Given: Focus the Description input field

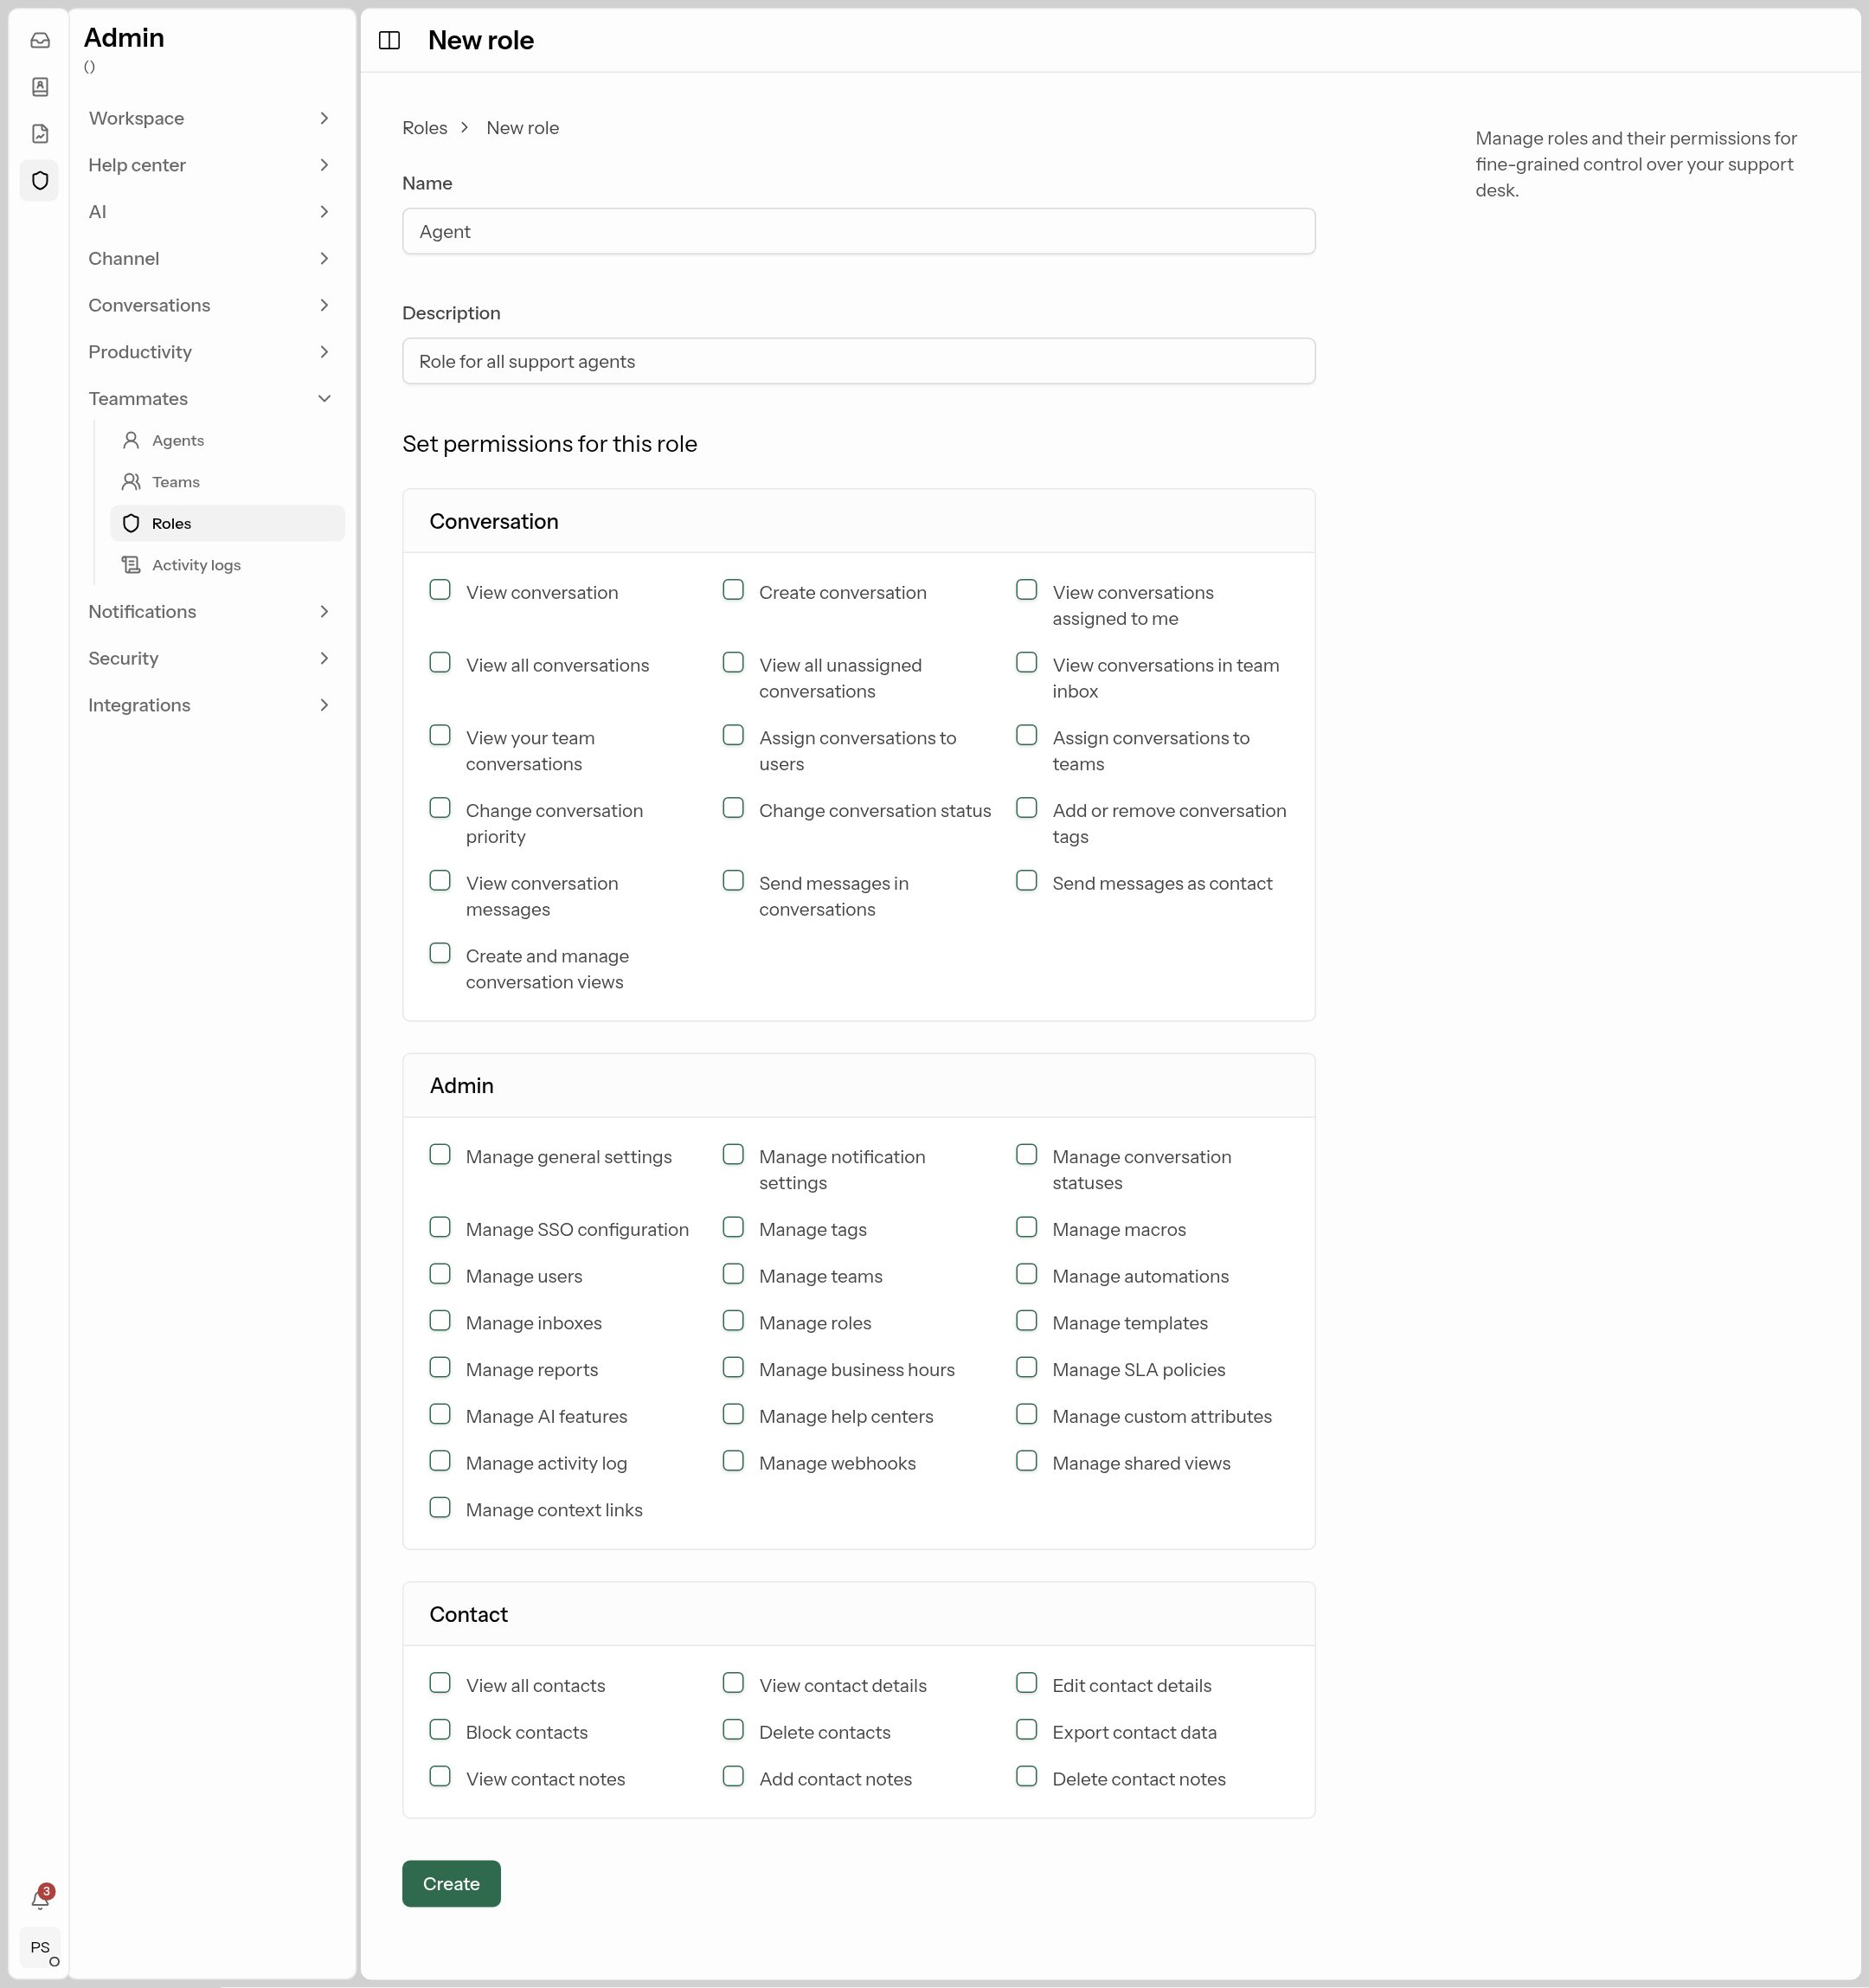Looking at the screenshot, I should coord(859,362).
